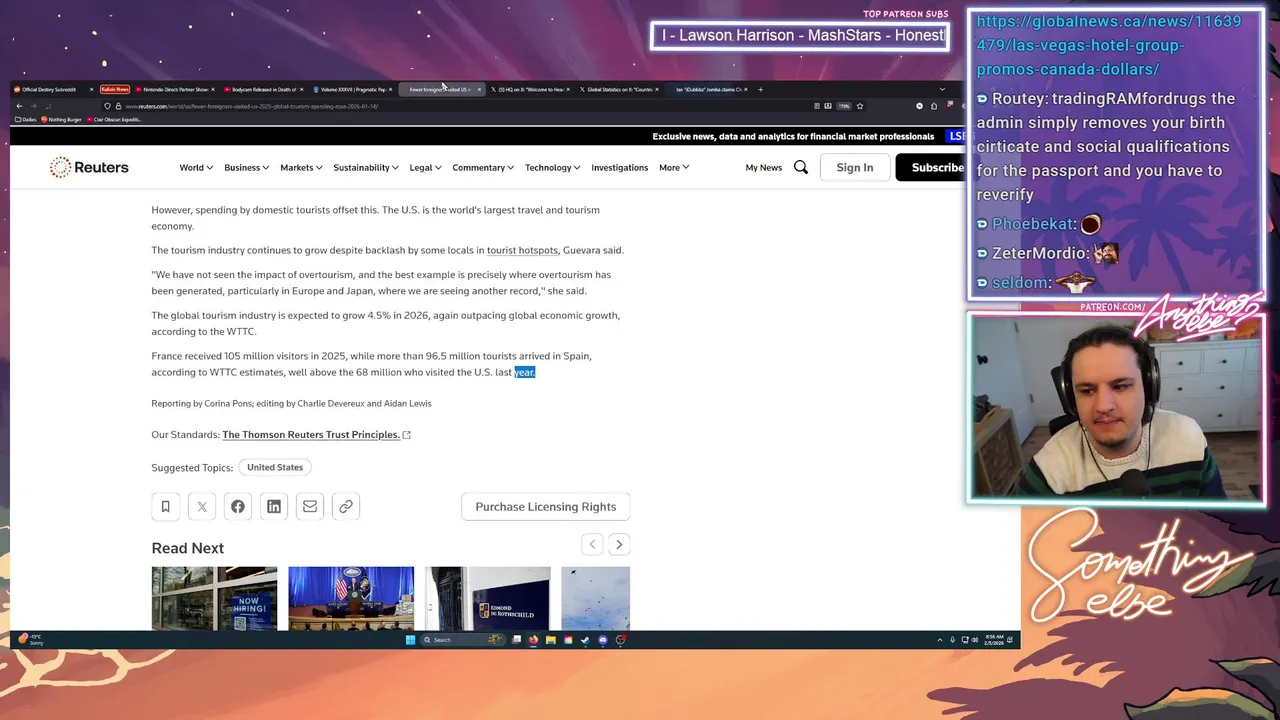Open the browser tab list chevron
Image resolution: width=1280 pixels, height=720 pixels.
[x=942, y=90]
